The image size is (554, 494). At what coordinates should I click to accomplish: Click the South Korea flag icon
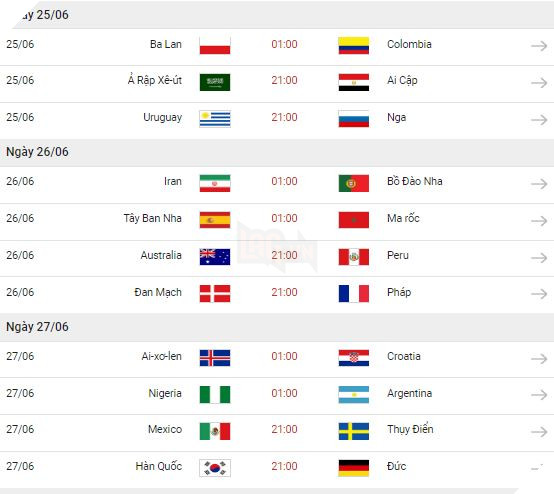pyautogui.click(x=215, y=468)
